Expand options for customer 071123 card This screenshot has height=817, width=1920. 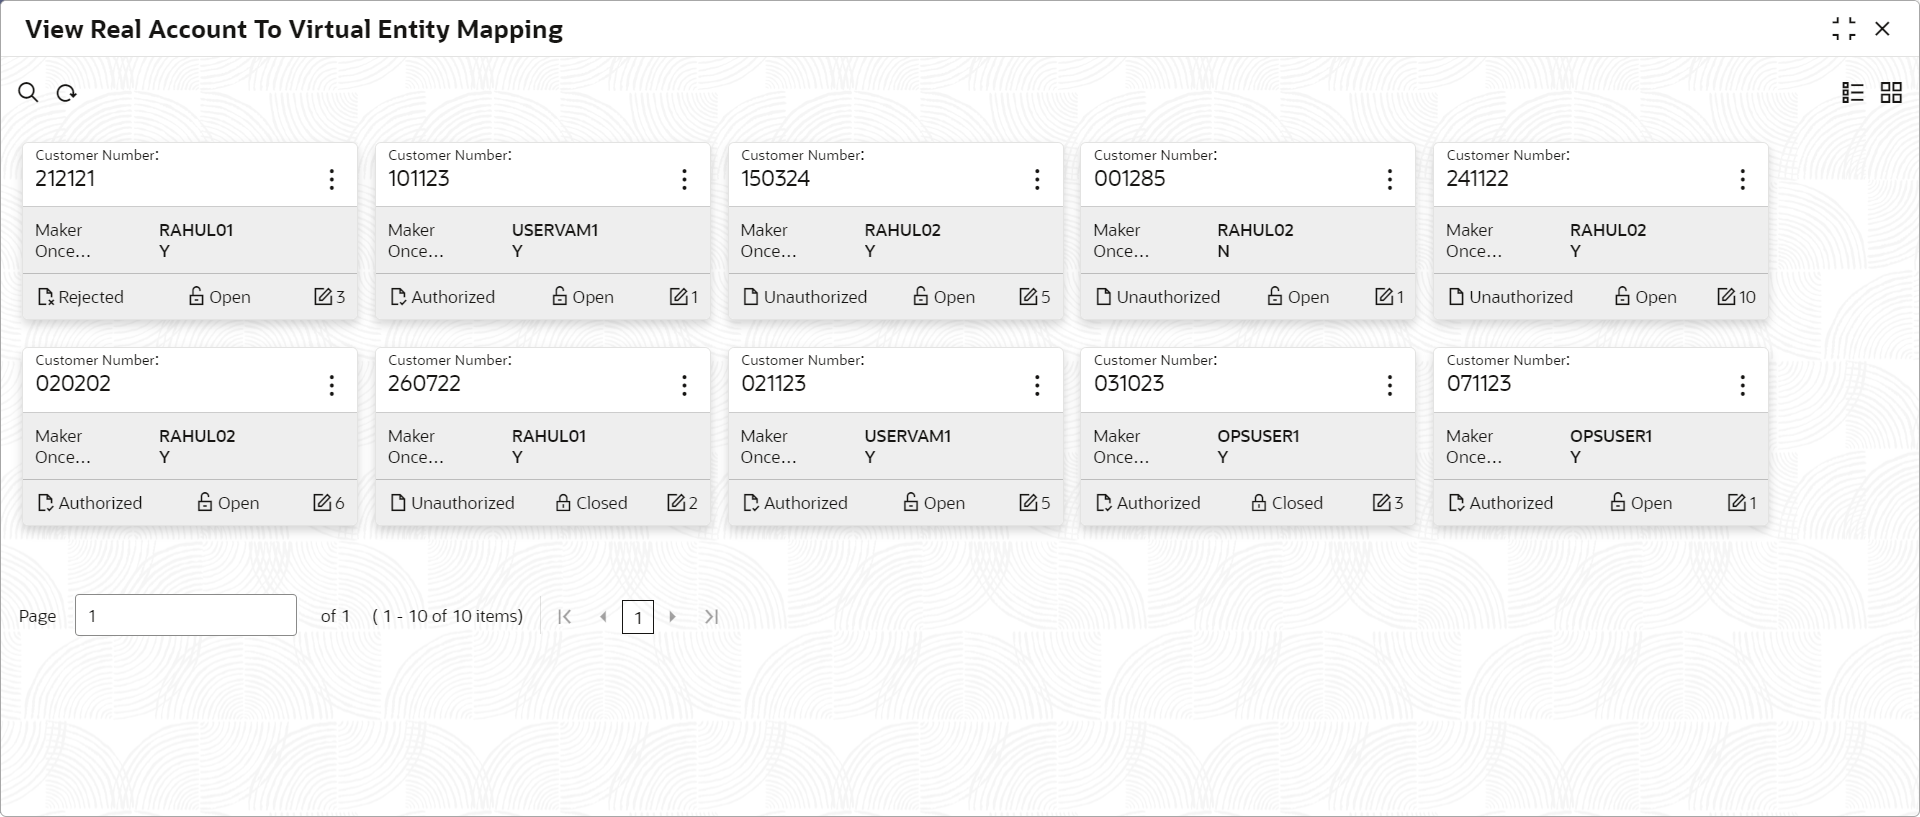pos(1742,386)
